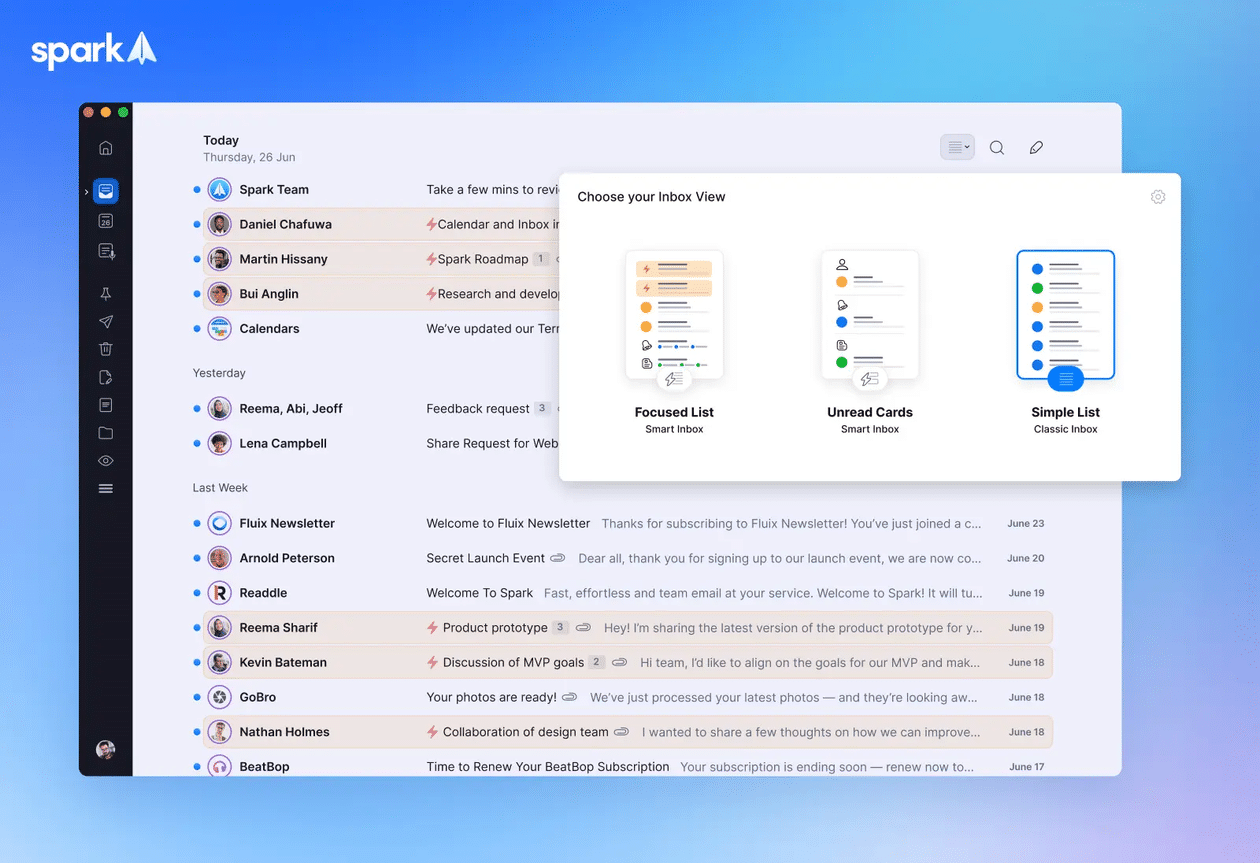The height and width of the screenshot is (863, 1260).
Task: Select the Simple List inbox view
Action: pos(1066,342)
